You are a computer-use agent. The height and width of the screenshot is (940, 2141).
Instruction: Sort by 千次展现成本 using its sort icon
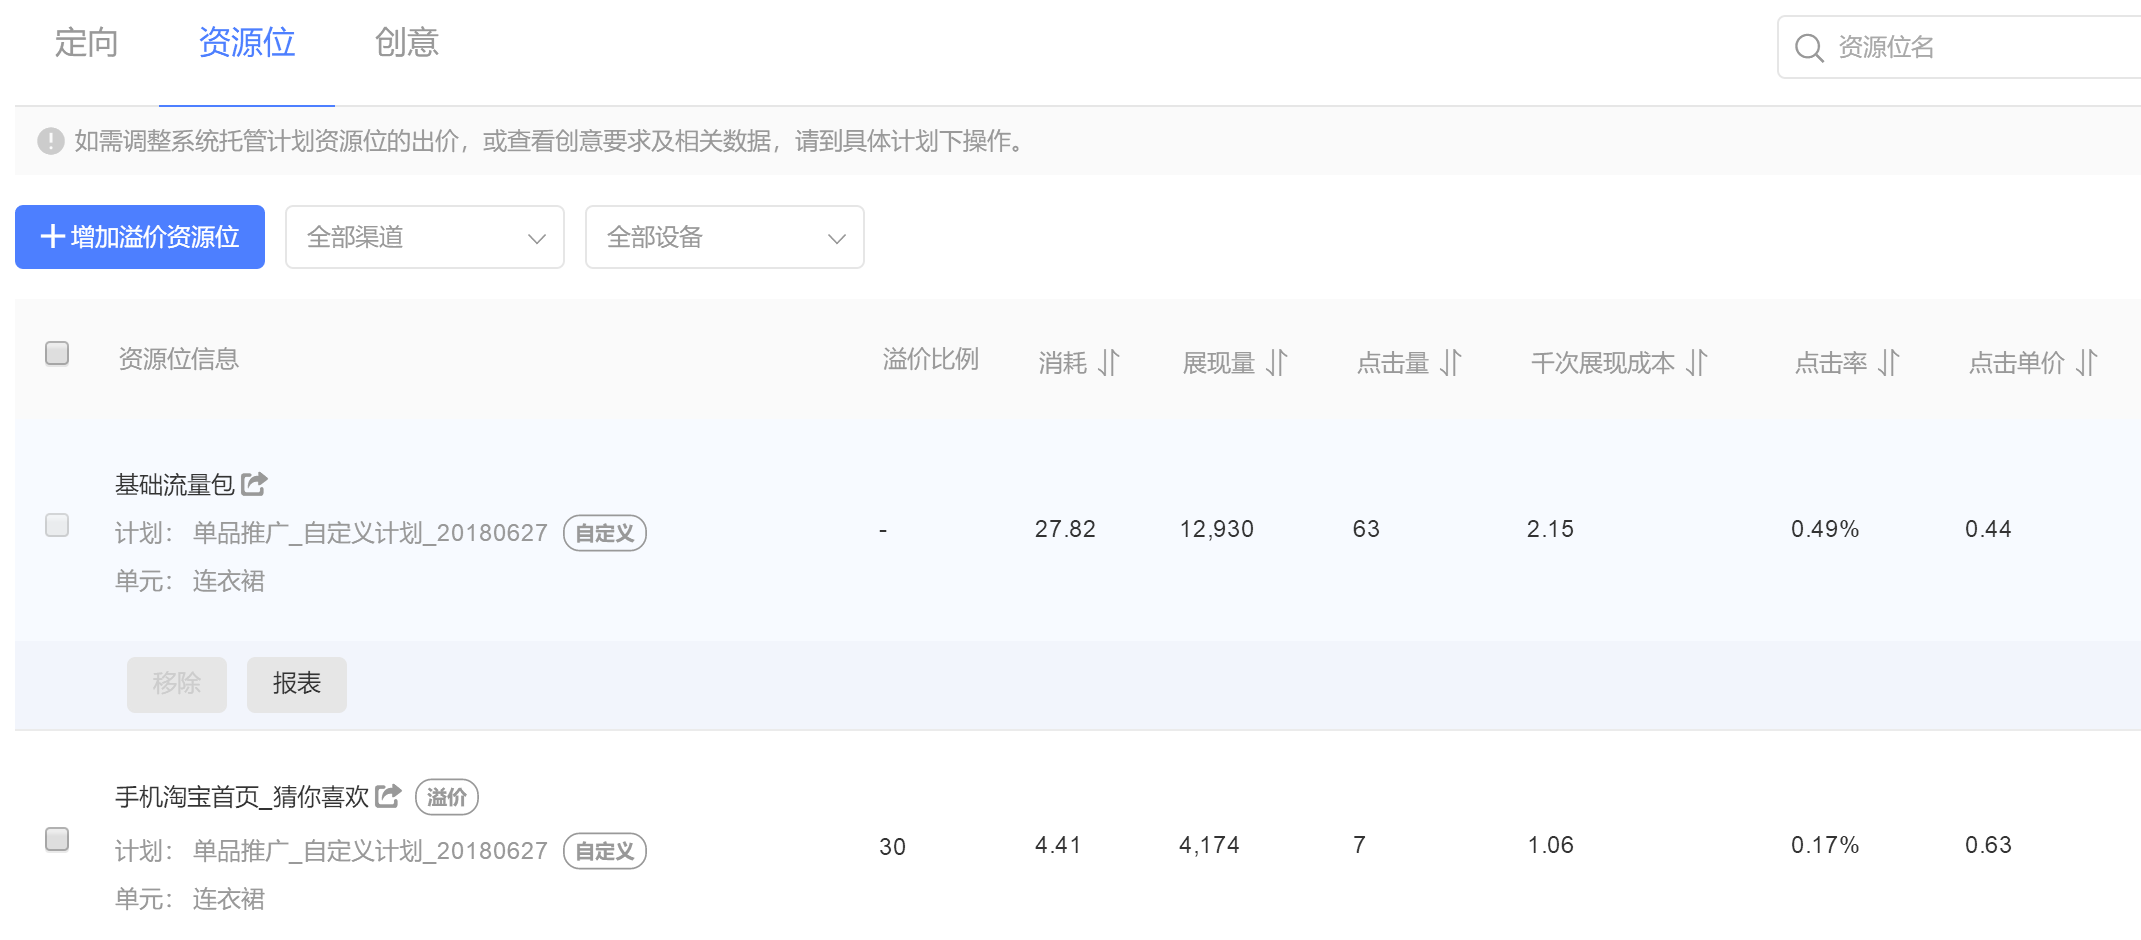point(1696,362)
